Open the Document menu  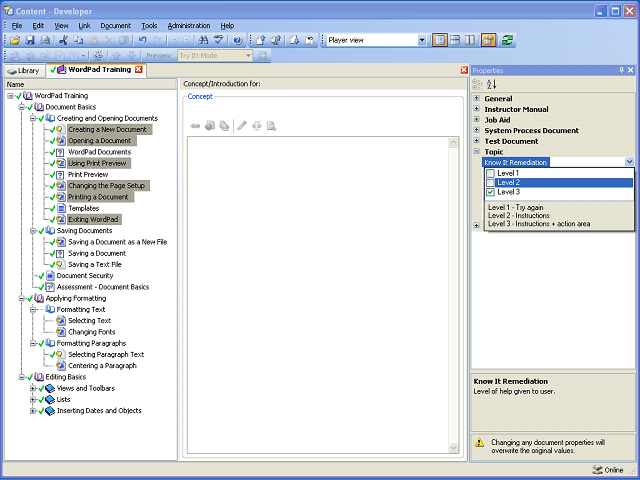(x=116, y=26)
